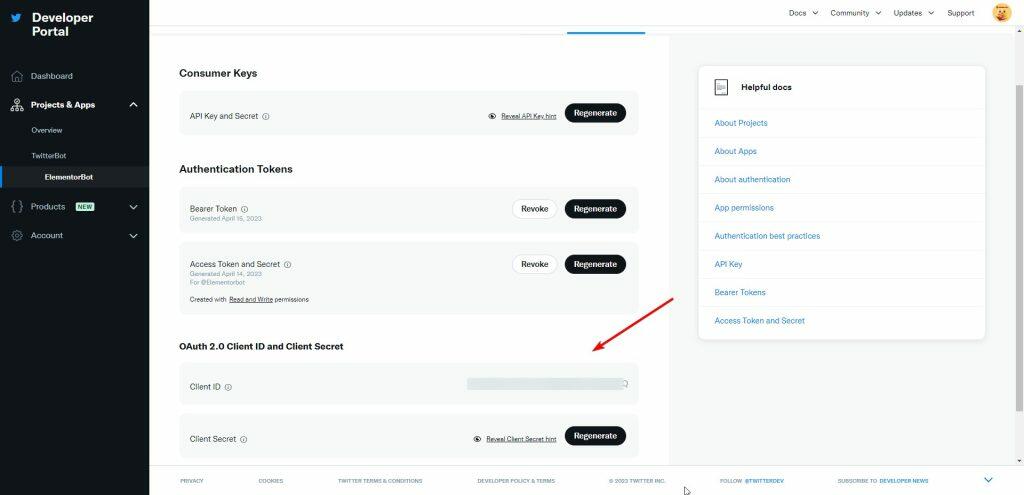
Task: Collapse the Projects & Apps section
Action: [x=133, y=105]
